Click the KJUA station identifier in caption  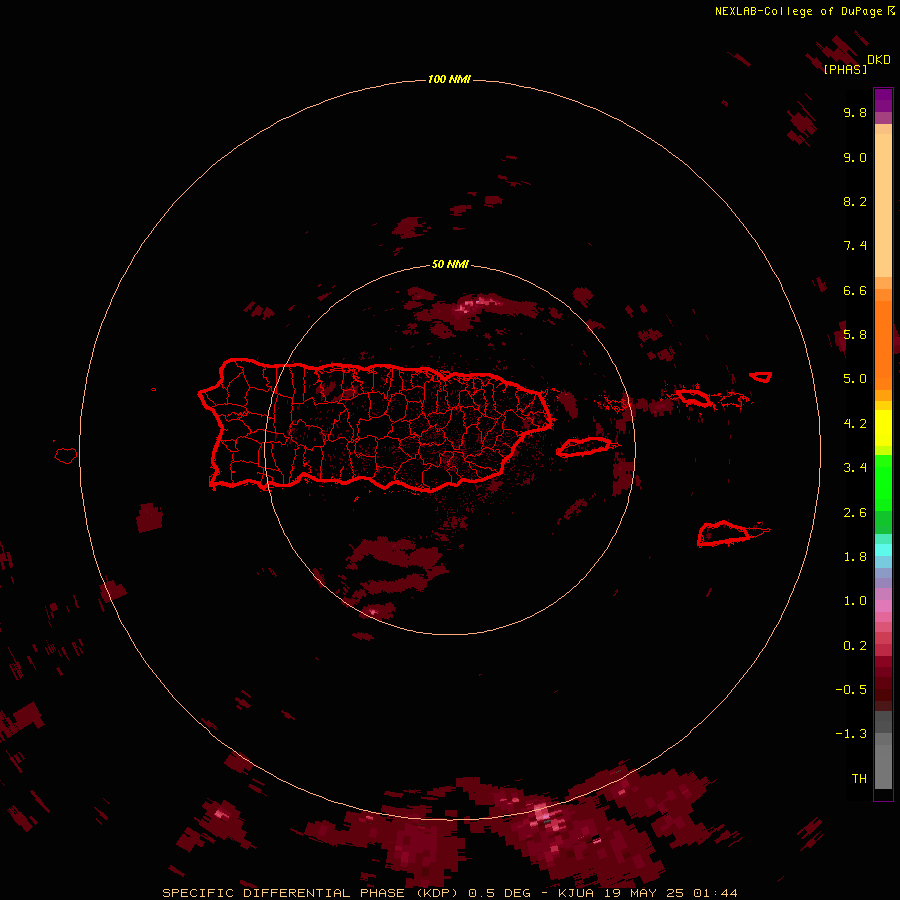pos(576,893)
